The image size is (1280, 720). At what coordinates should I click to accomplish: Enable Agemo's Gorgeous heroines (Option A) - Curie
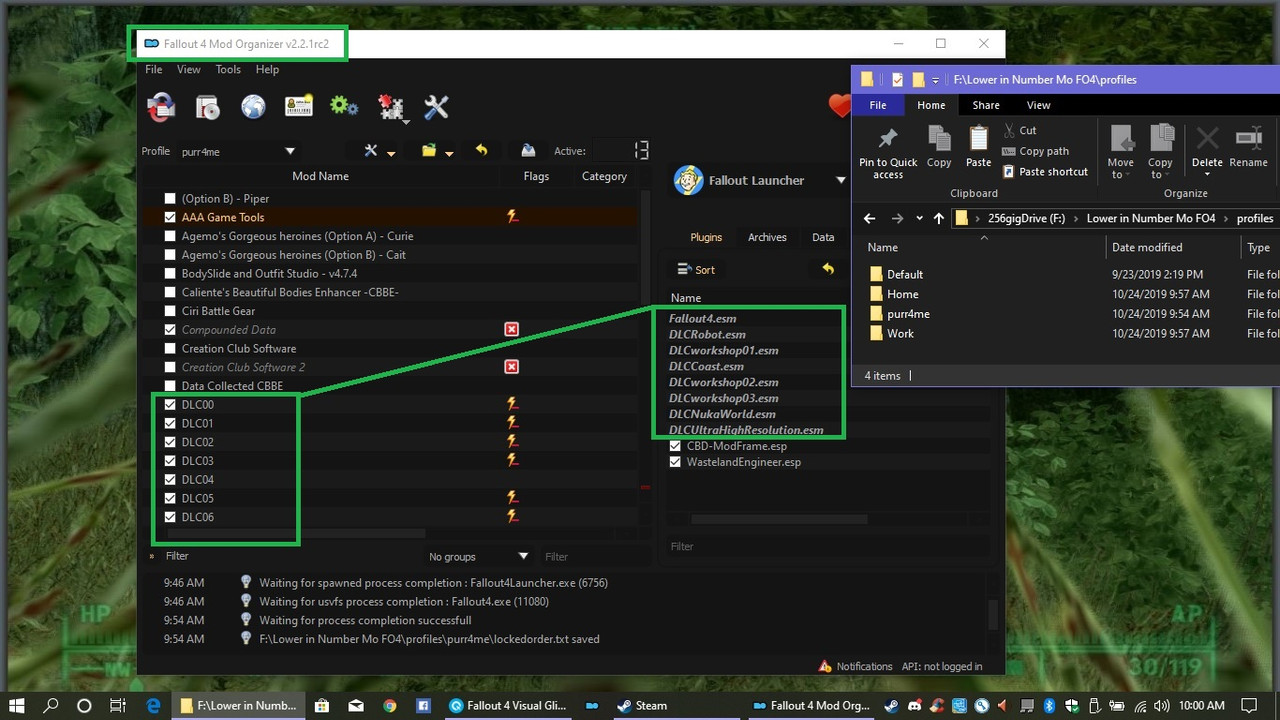coord(170,236)
